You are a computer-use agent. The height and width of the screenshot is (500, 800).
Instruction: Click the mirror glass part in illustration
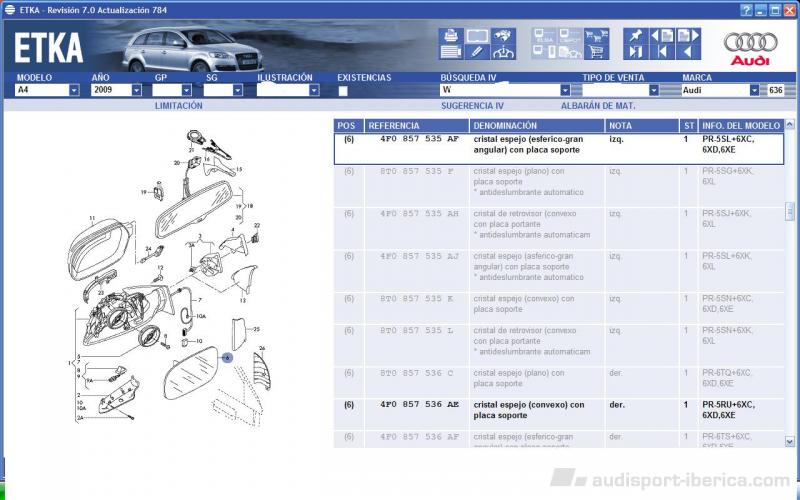tap(191, 373)
